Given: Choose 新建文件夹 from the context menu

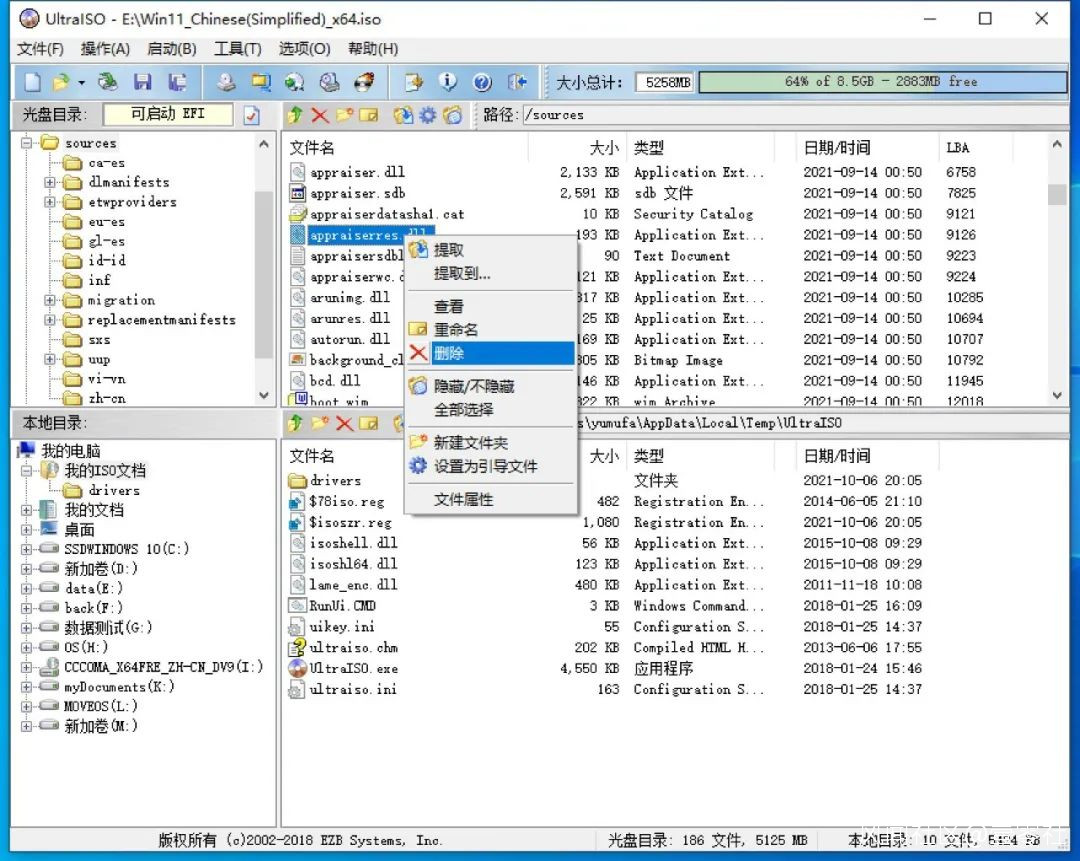Looking at the screenshot, I should (491, 443).
